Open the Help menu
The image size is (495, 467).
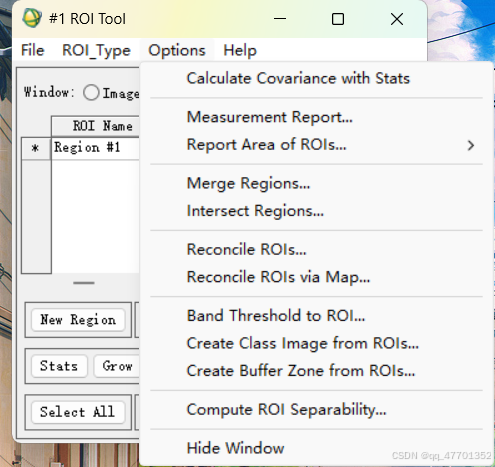[x=240, y=51]
